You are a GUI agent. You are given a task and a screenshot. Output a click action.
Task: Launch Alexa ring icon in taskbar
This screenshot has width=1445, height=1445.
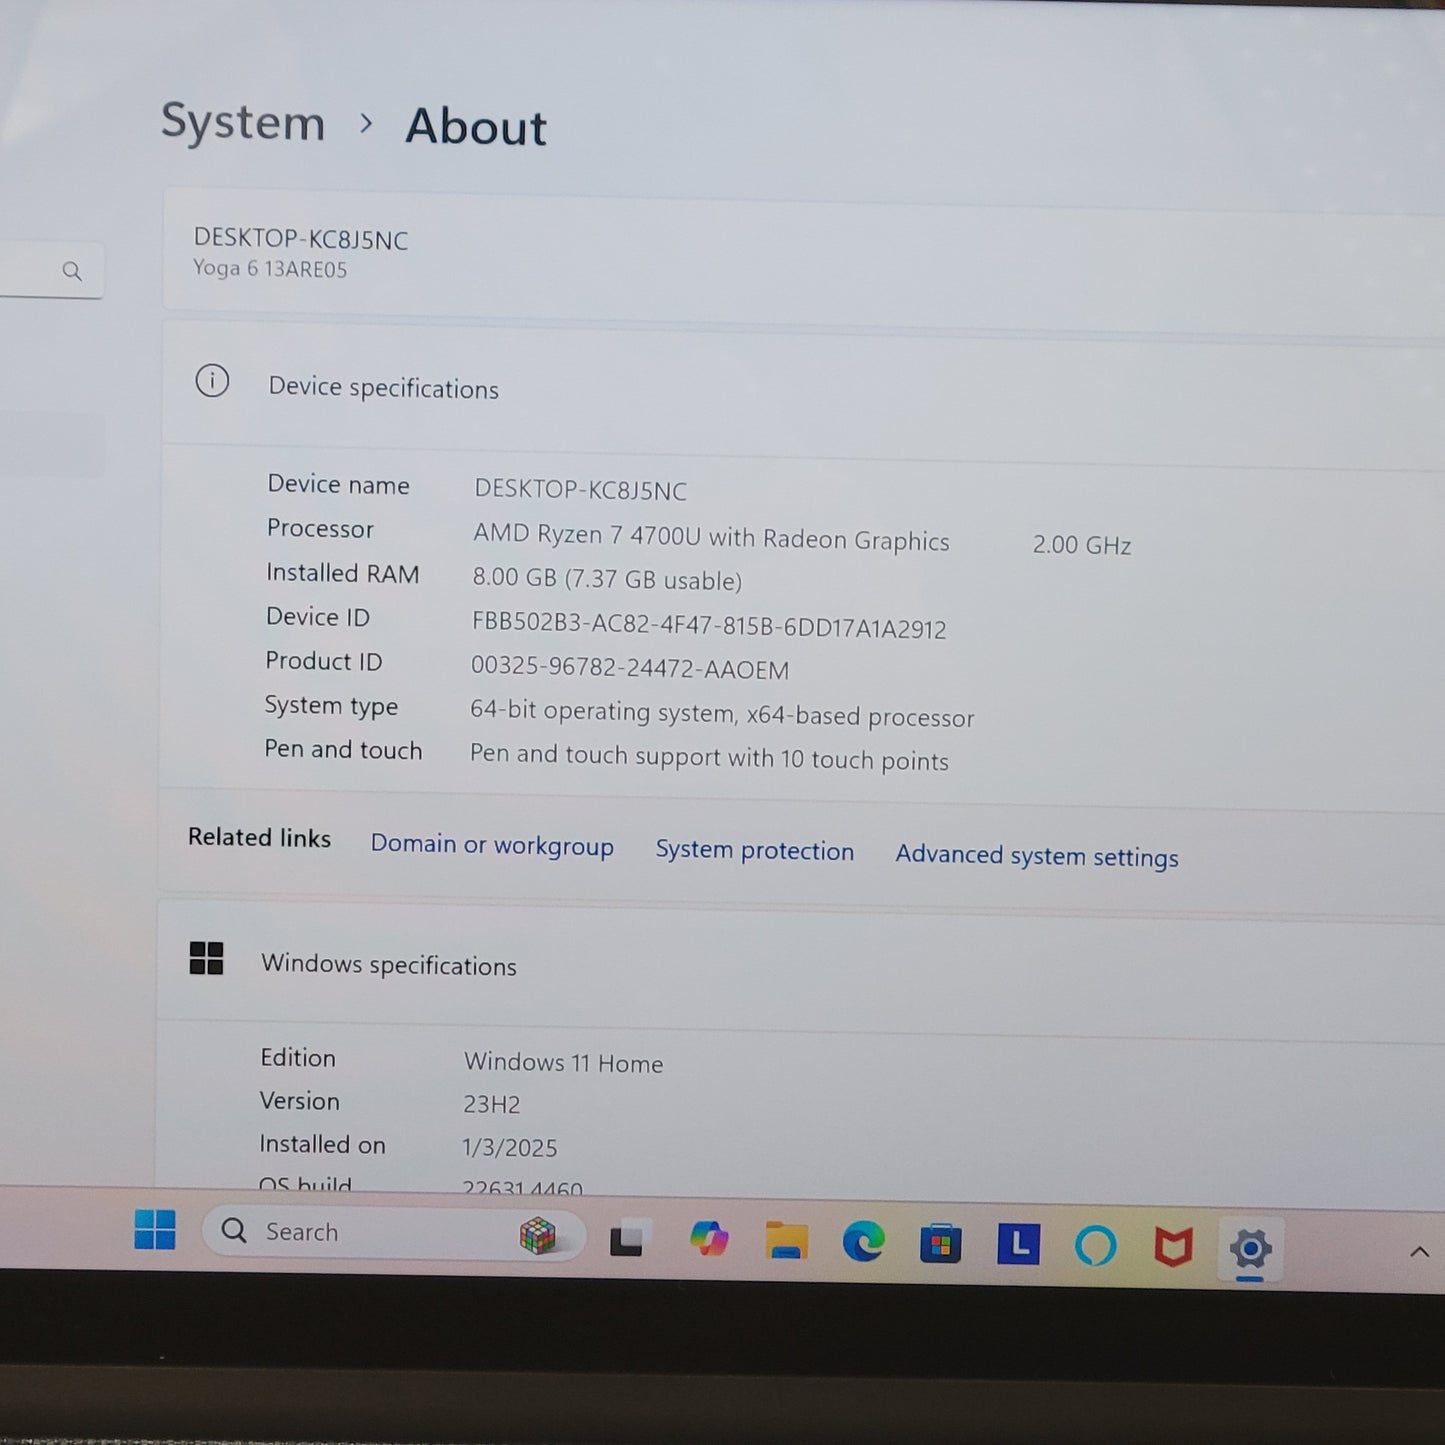[1095, 1247]
